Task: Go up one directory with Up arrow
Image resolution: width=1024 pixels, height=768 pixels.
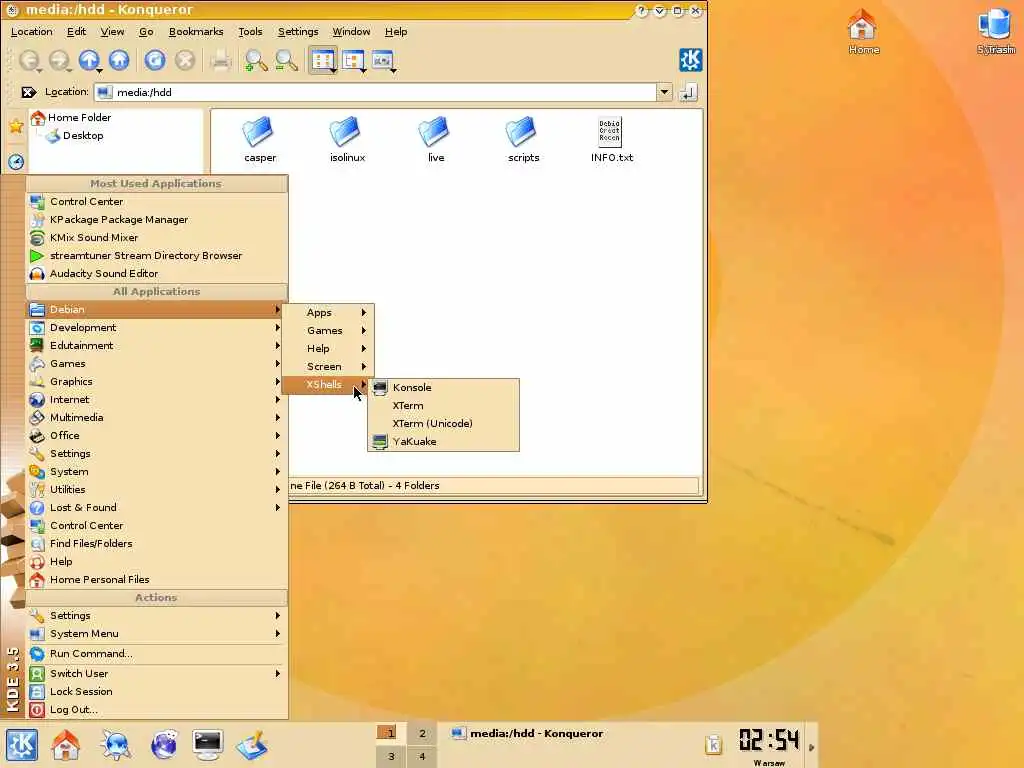Action: coord(89,61)
